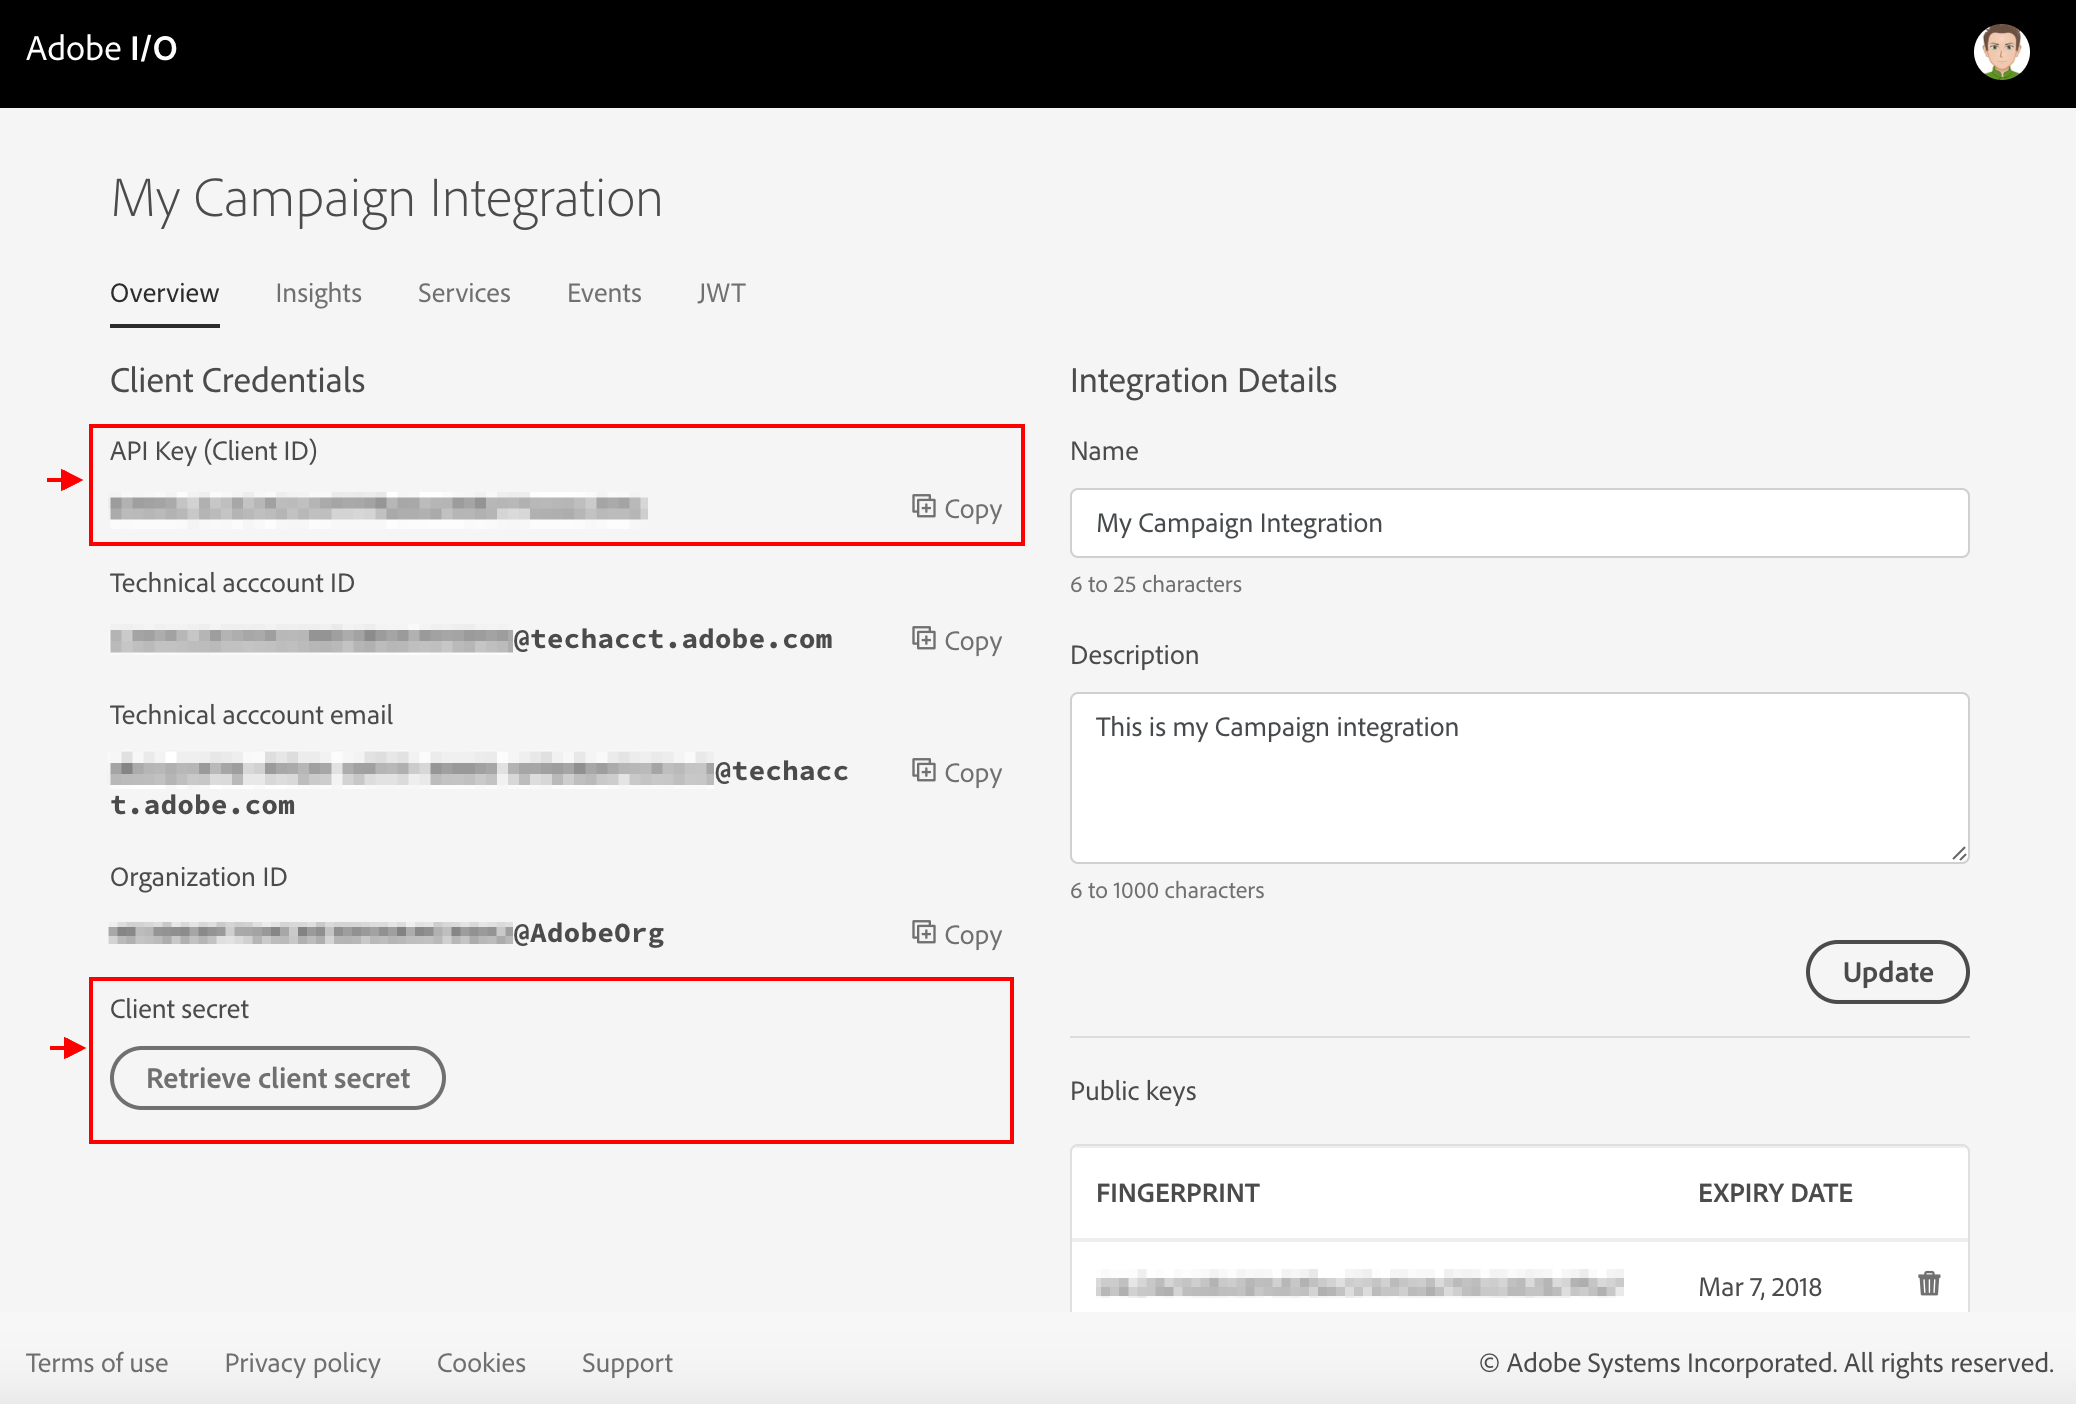
Task: Go to the Events tab
Action: (604, 293)
